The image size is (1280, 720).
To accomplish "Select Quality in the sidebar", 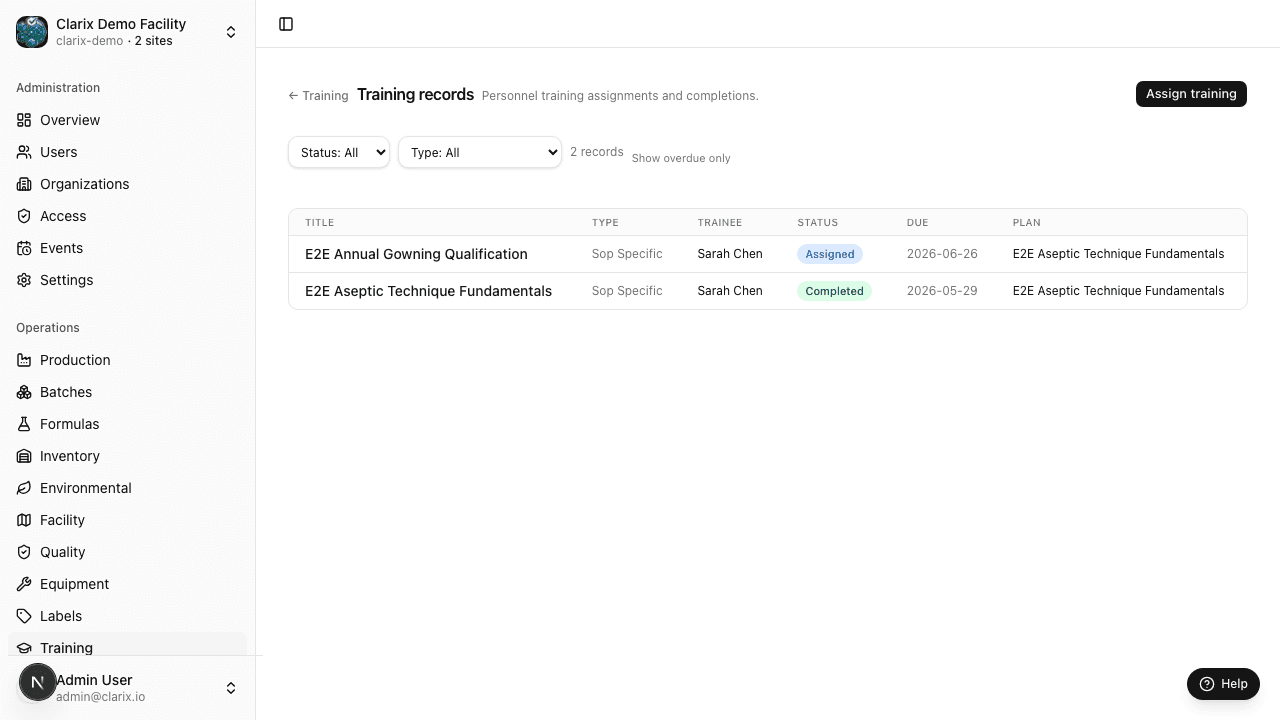I will coord(127,552).
